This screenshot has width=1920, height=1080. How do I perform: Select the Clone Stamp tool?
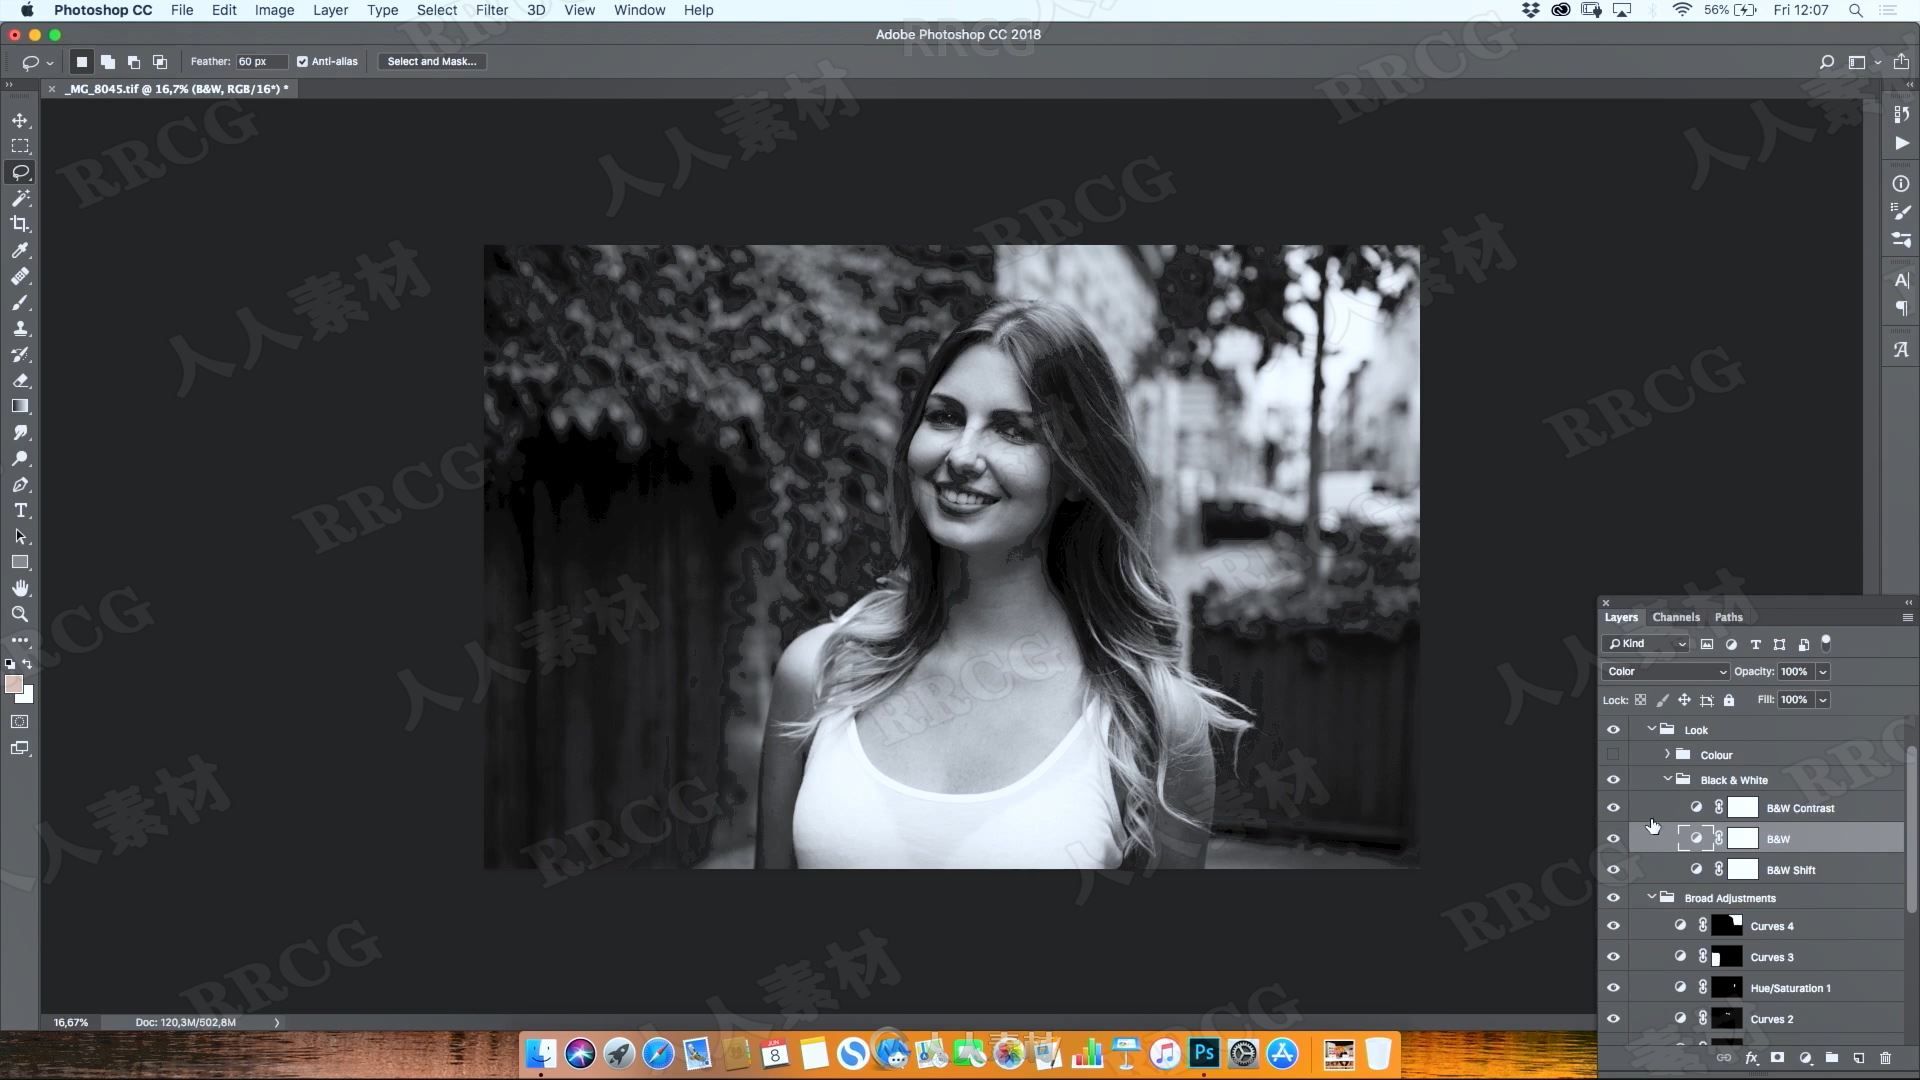pos(20,328)
